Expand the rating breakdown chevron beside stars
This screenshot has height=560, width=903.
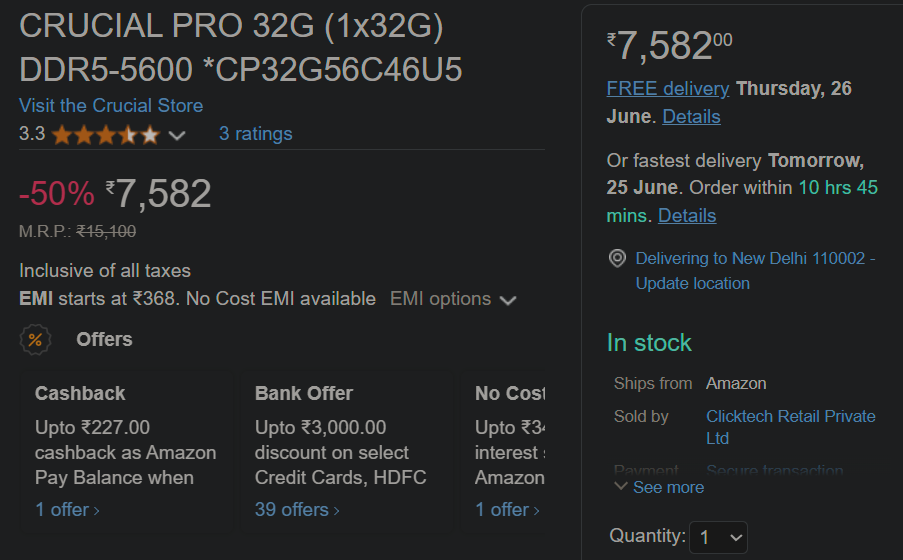pyautogui.click(x=177, y=135)
